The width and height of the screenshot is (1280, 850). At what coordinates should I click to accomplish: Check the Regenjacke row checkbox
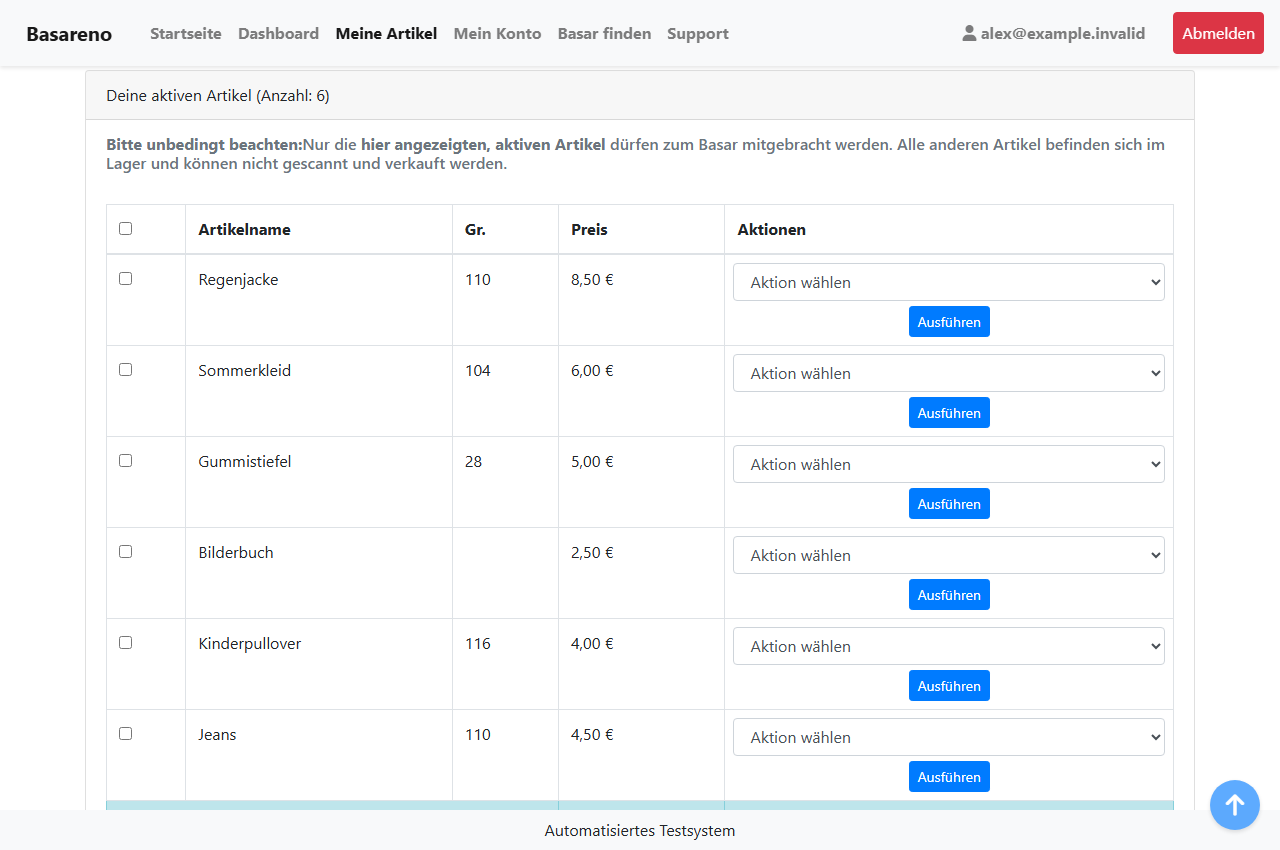[125, 278]
